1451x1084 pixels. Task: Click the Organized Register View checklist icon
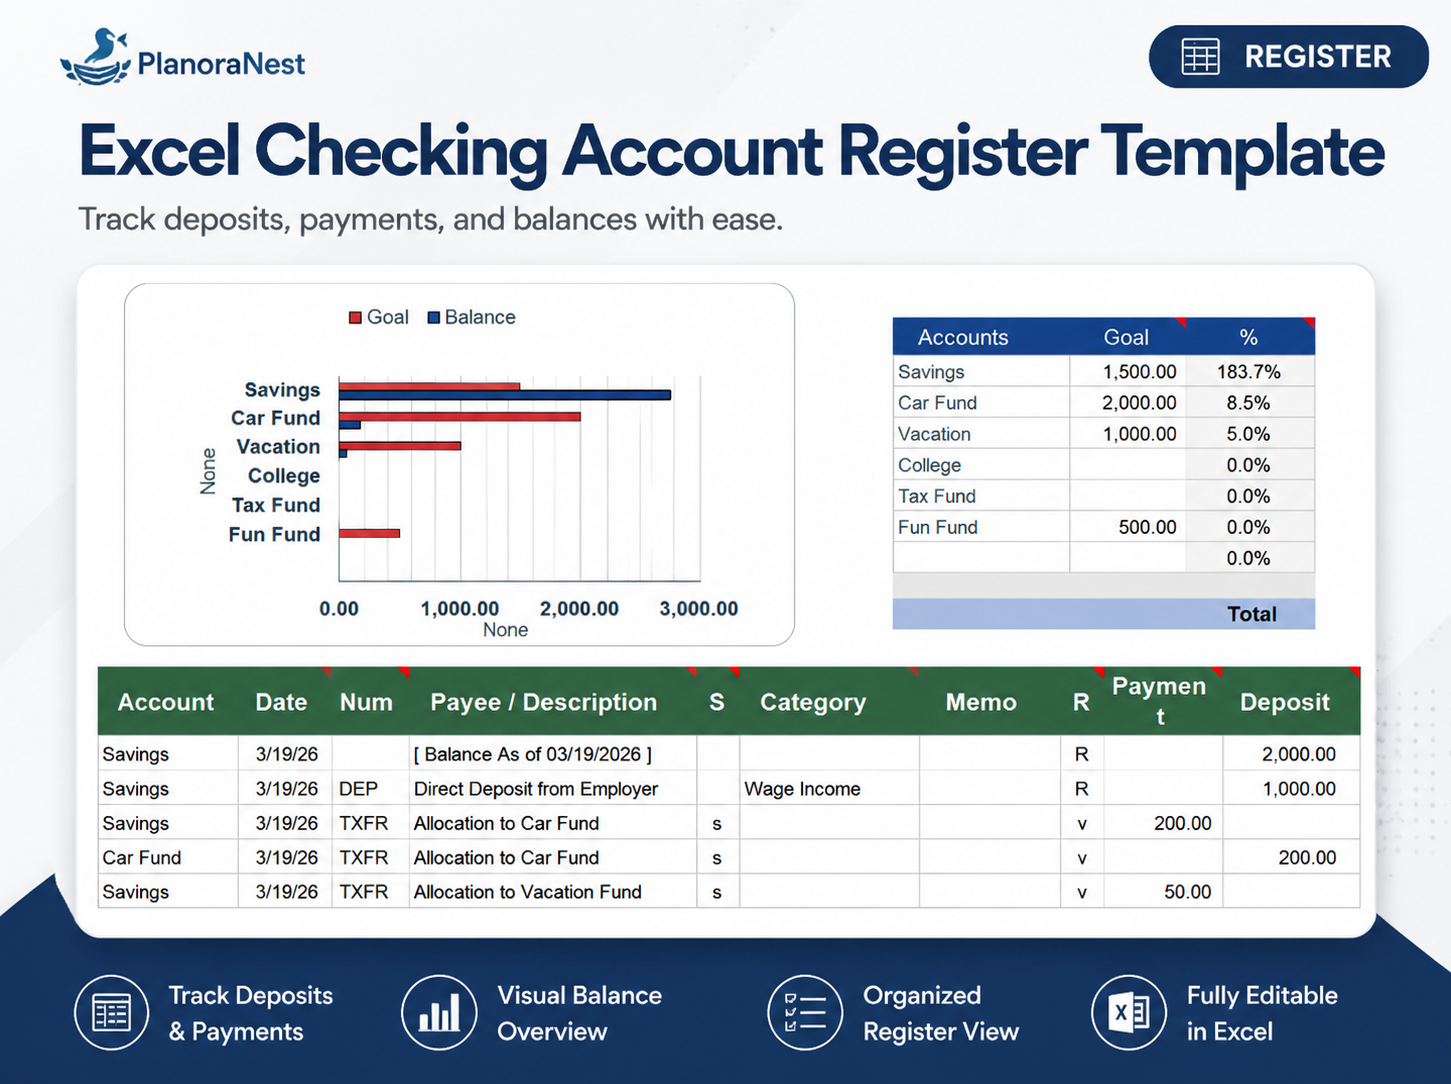[805, 1012]
